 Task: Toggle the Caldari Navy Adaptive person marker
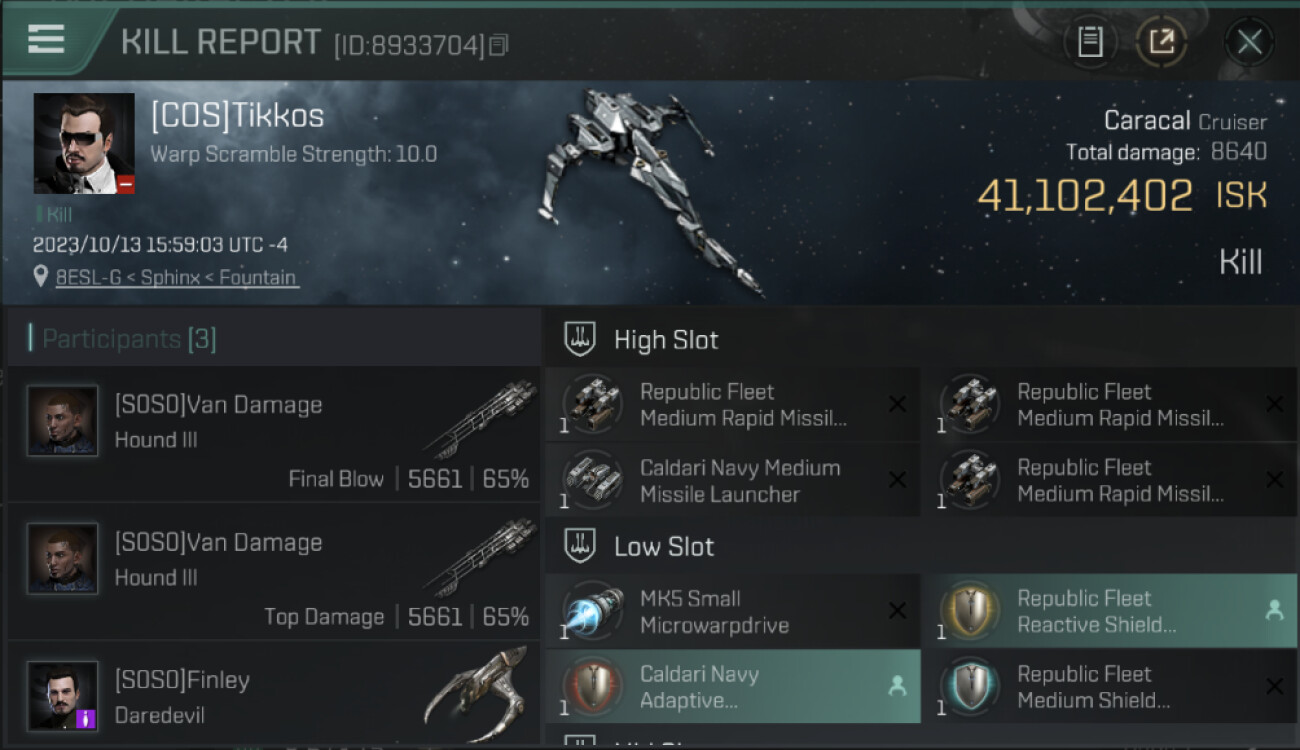coord(897,686)
